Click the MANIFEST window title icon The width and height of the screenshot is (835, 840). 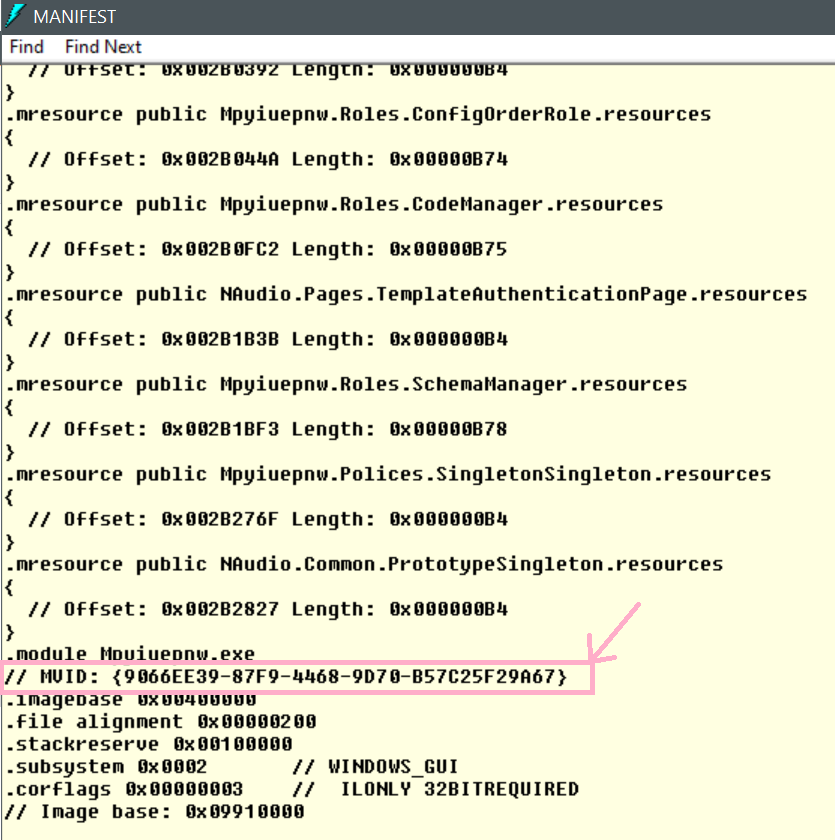coord(16,16)
